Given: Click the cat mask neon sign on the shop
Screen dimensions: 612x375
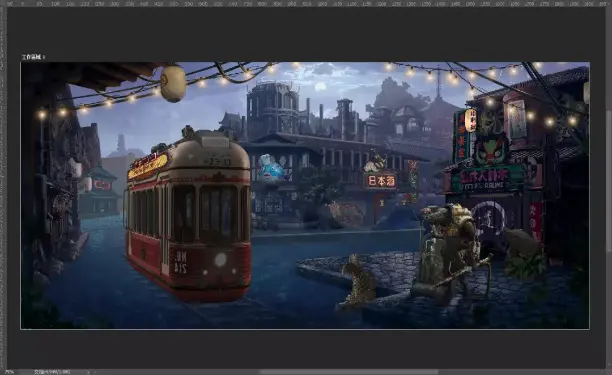Looking at the screenshot, I should pos(491,149).
